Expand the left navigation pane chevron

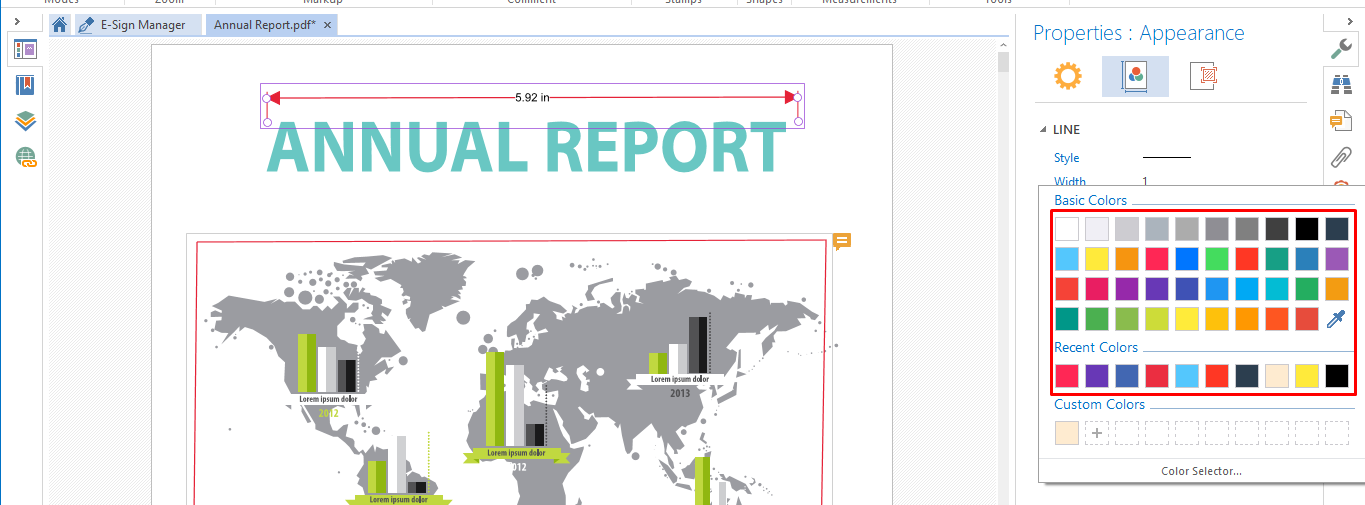tap(17, 21)
